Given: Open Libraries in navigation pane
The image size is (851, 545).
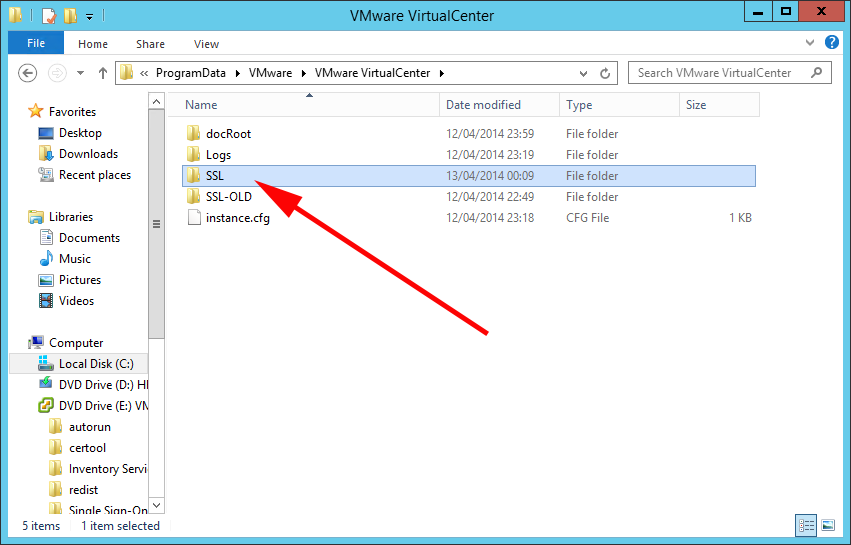Looking at the screenshot, I should (x=71, y=217).
